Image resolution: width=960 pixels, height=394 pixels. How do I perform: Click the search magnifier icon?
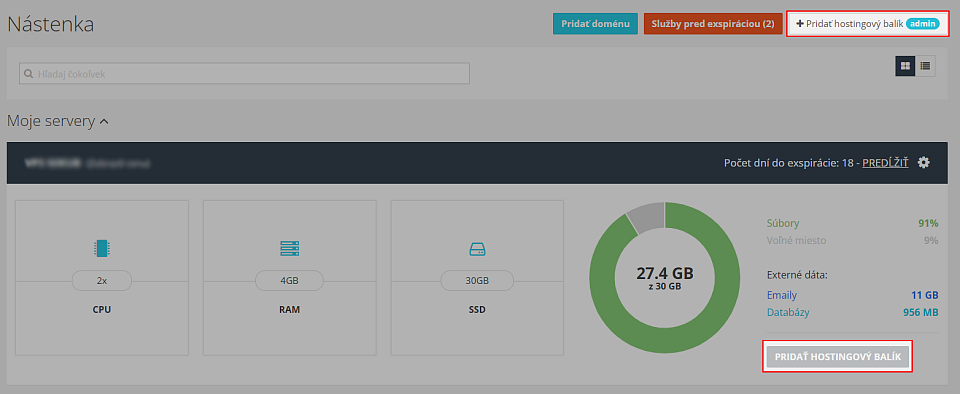(x=28, y=73)
